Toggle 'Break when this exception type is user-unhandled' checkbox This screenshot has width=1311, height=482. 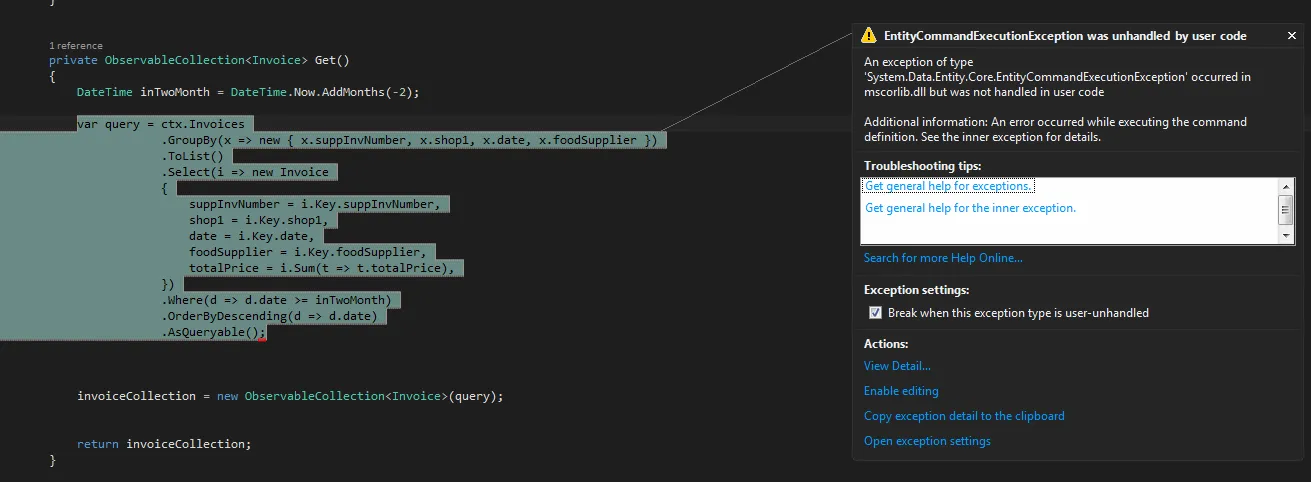click(x=876, y=313)
